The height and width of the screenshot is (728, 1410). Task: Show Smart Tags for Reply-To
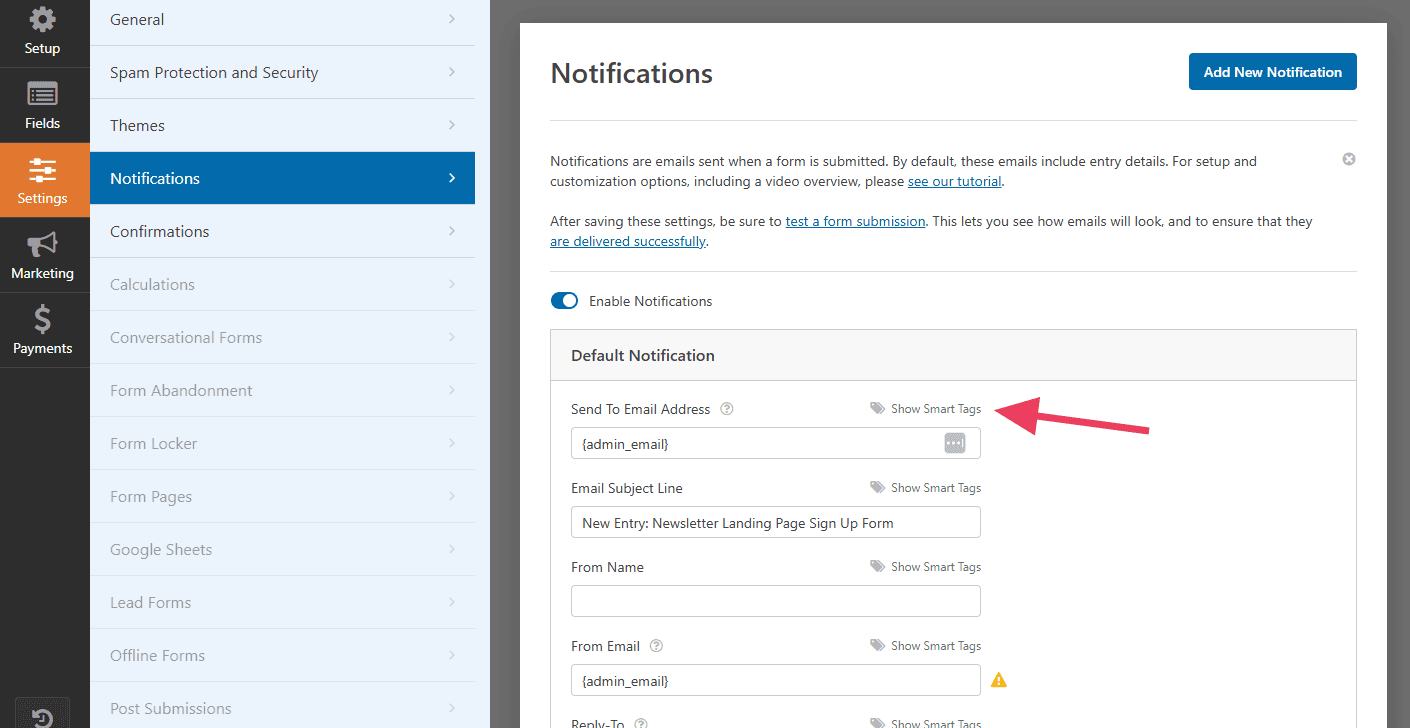(926, 723)
